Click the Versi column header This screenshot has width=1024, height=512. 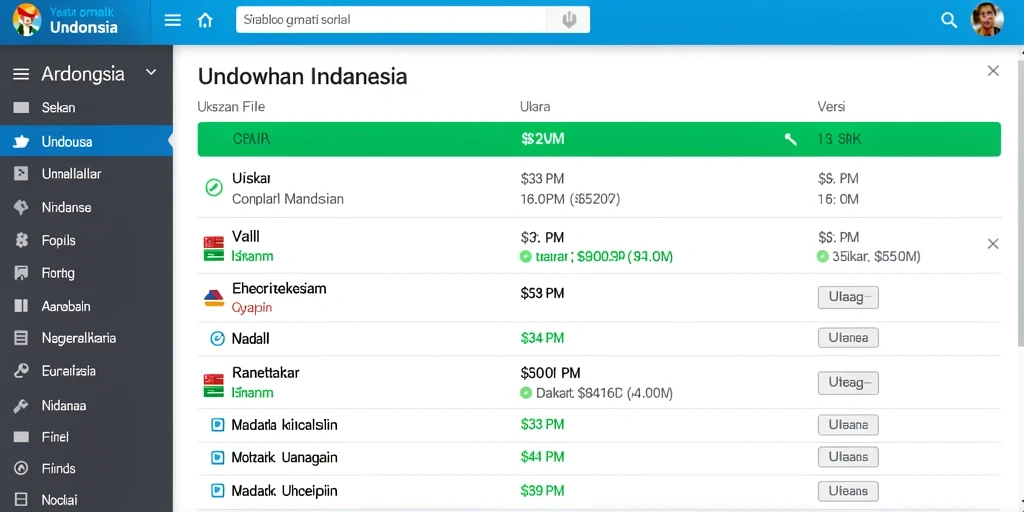tap(831, 106)
